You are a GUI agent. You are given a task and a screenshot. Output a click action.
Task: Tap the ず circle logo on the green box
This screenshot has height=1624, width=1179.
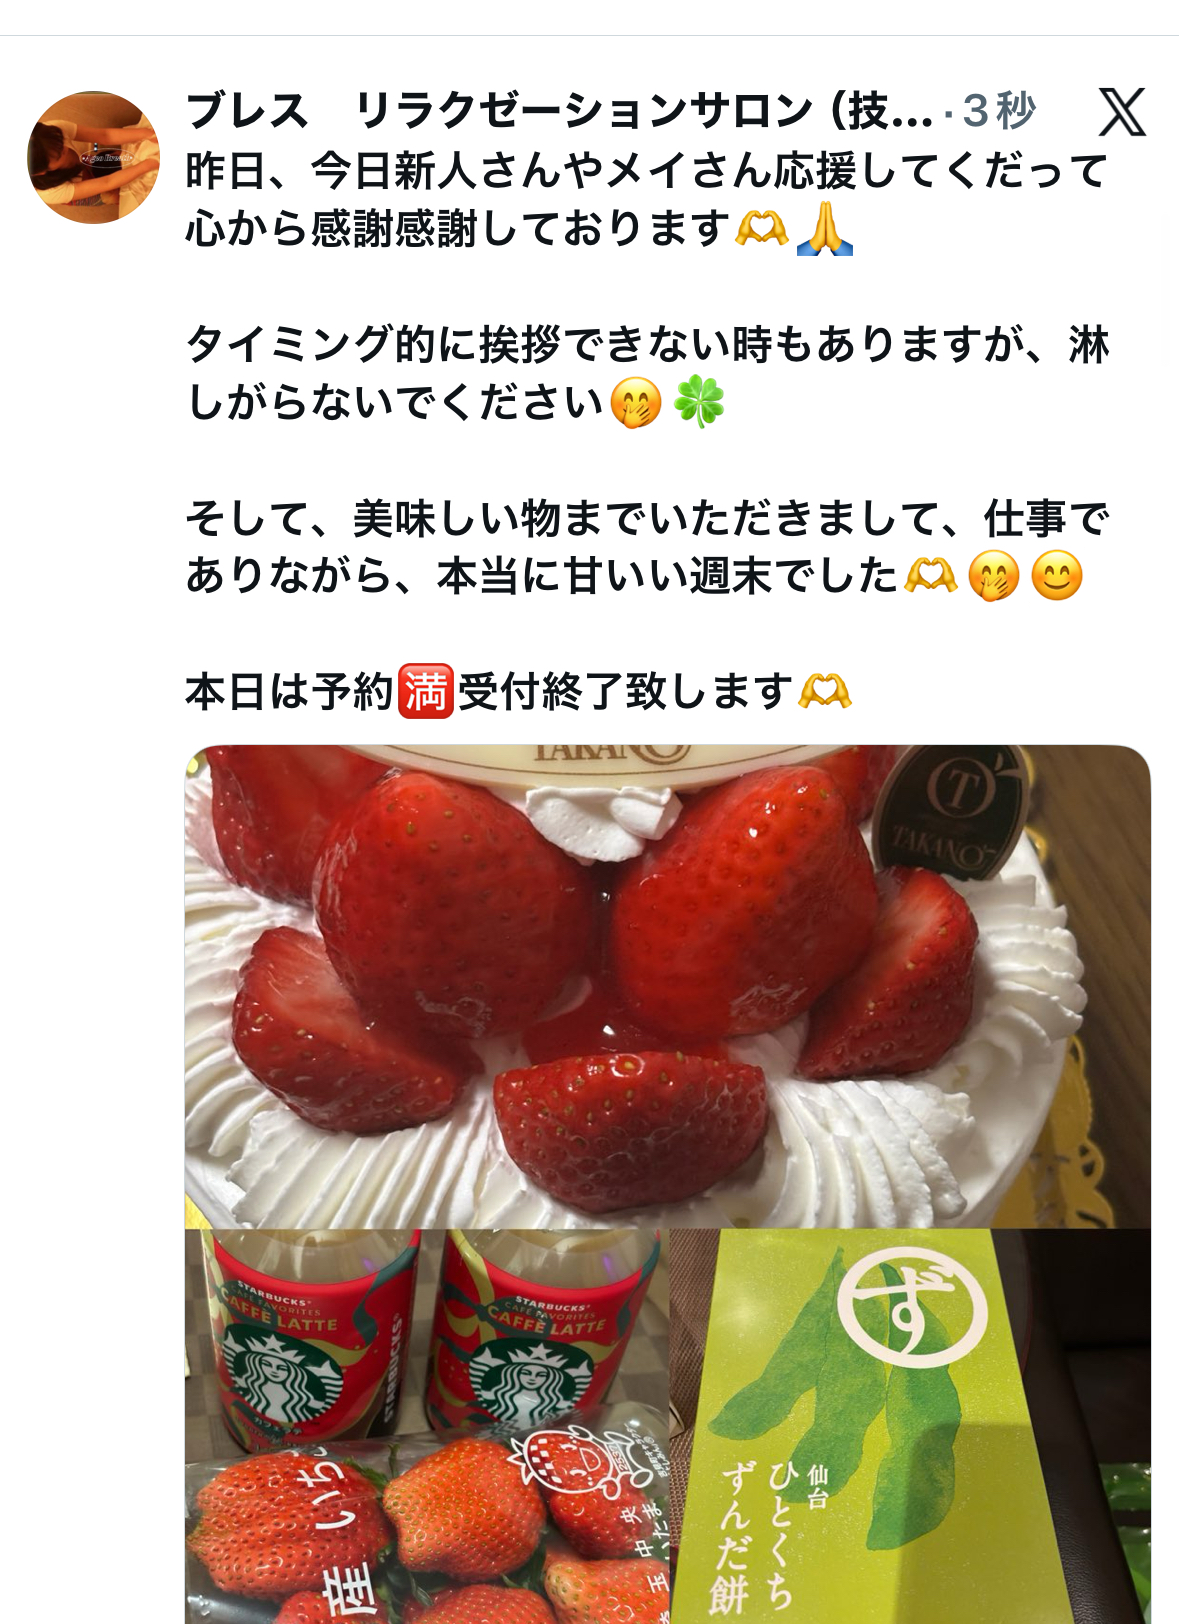point(912,1305)
